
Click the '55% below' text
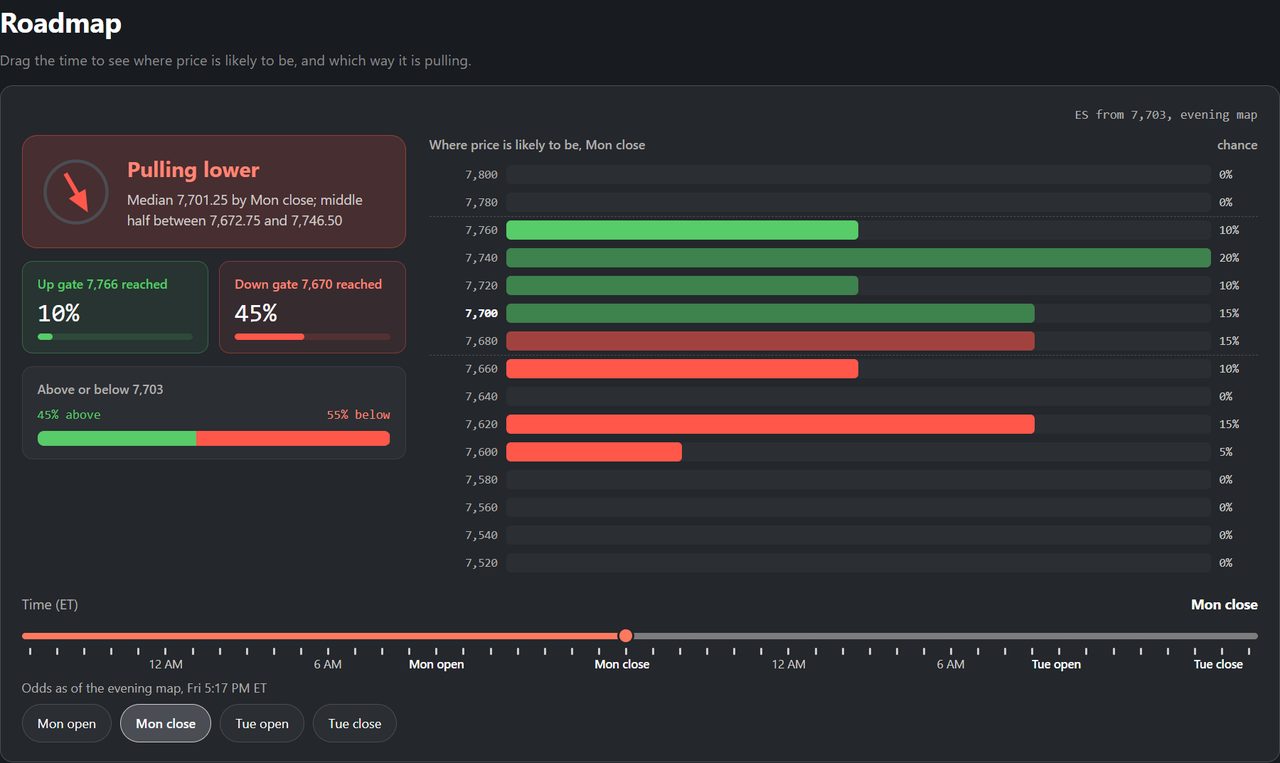358,415
